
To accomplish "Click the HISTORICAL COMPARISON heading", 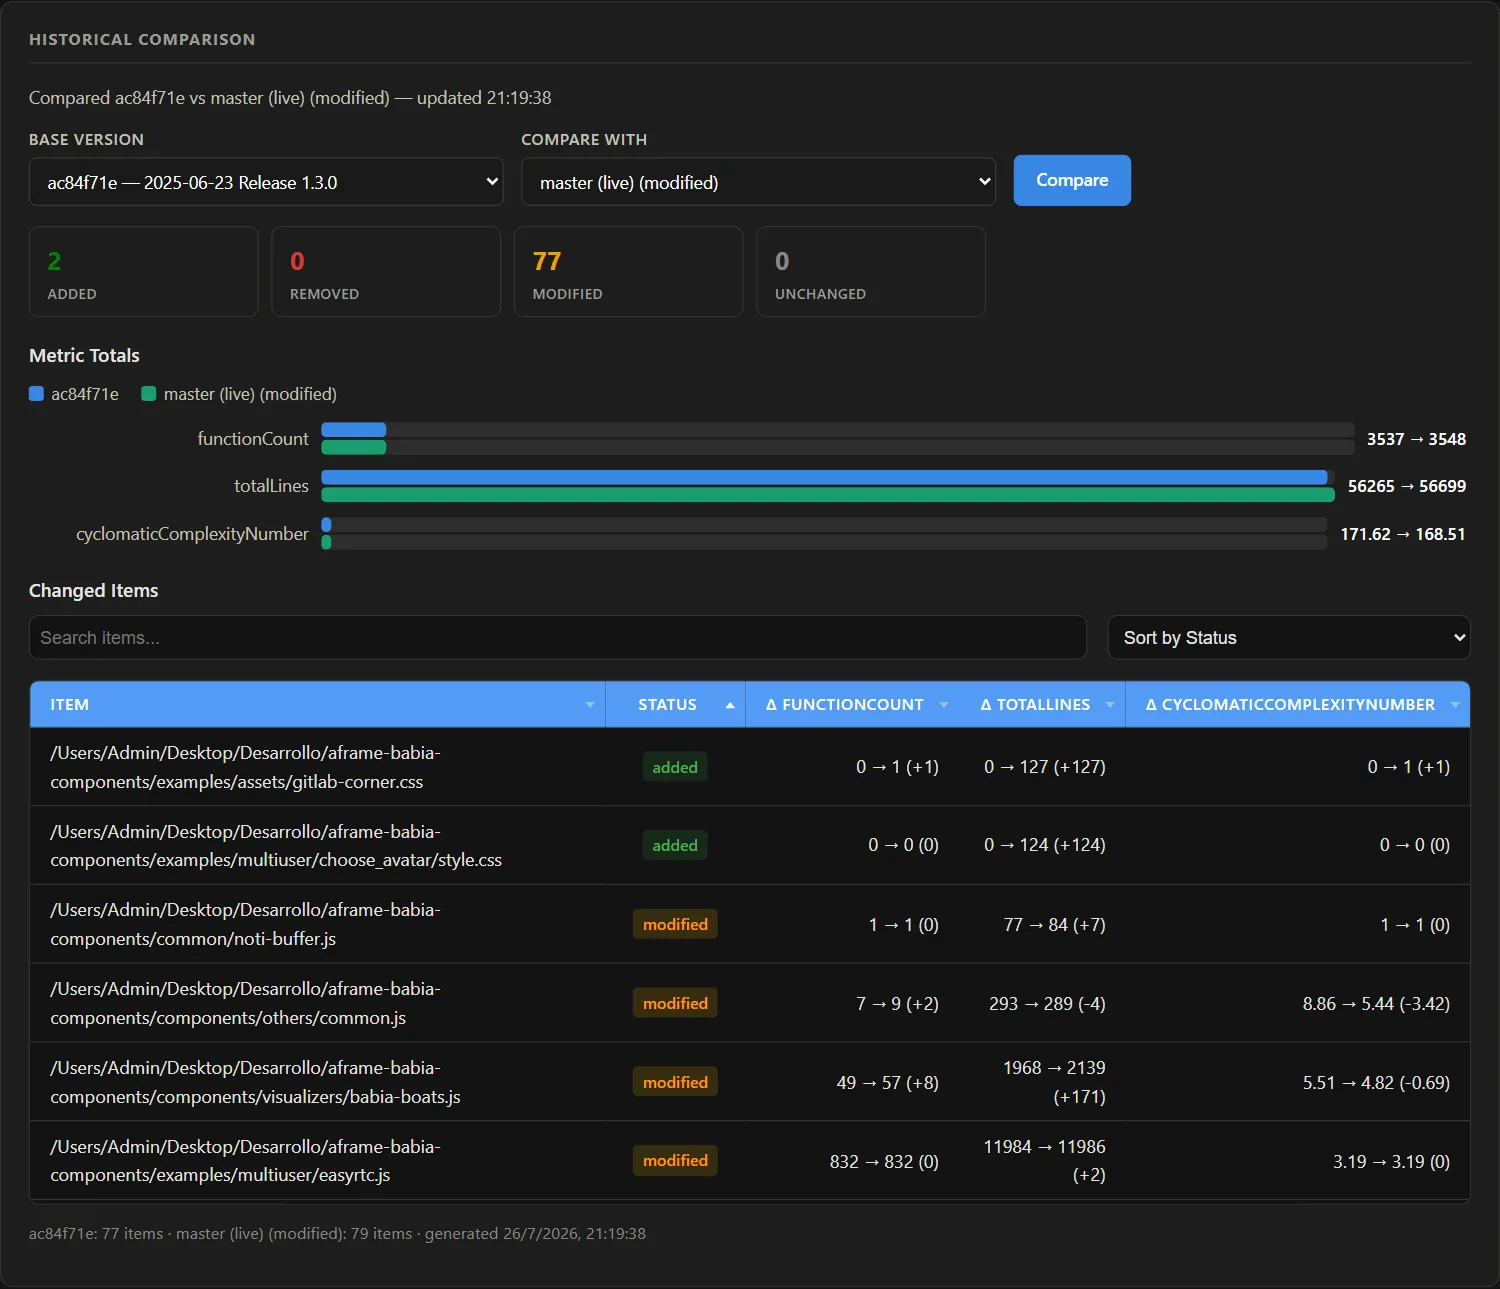I will [142, 40].
